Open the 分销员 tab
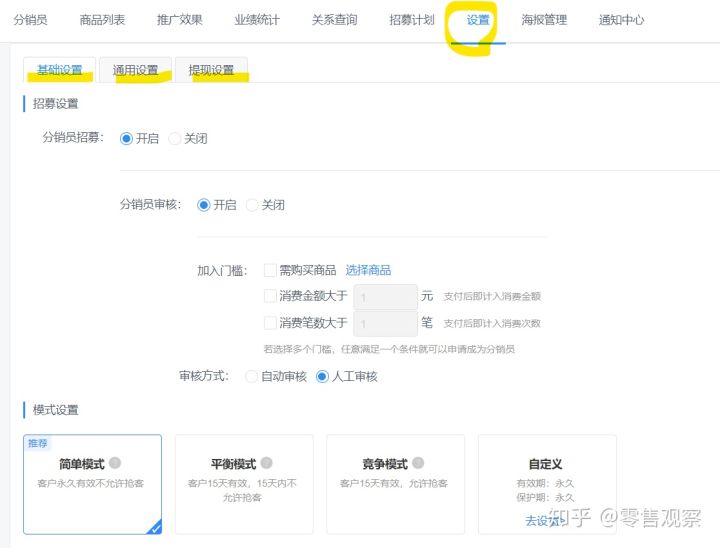720x548 pixels. pos(30,20)
